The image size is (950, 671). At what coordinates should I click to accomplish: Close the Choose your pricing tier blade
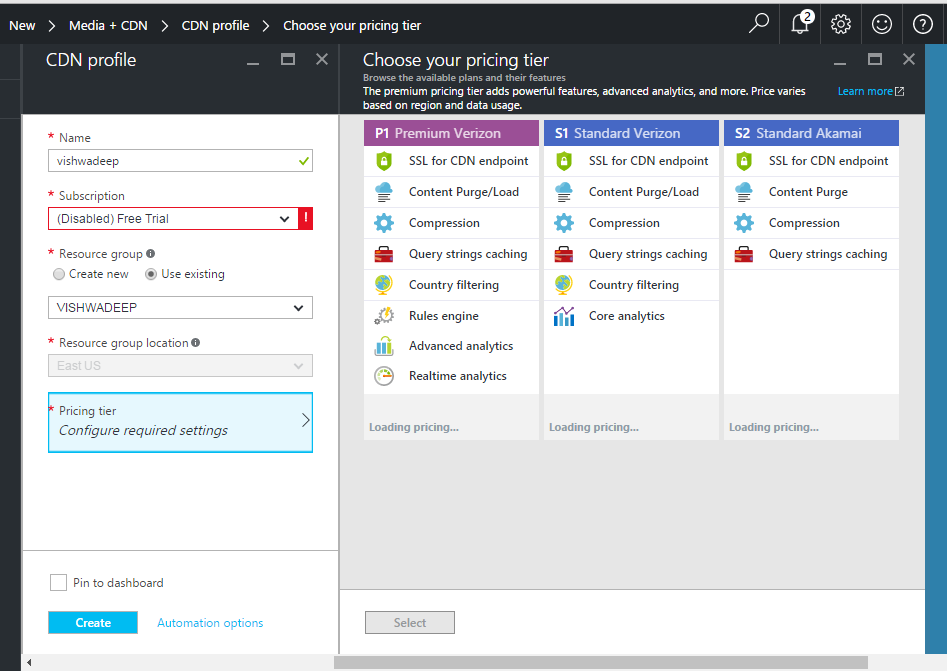click(x=908, y=59)
